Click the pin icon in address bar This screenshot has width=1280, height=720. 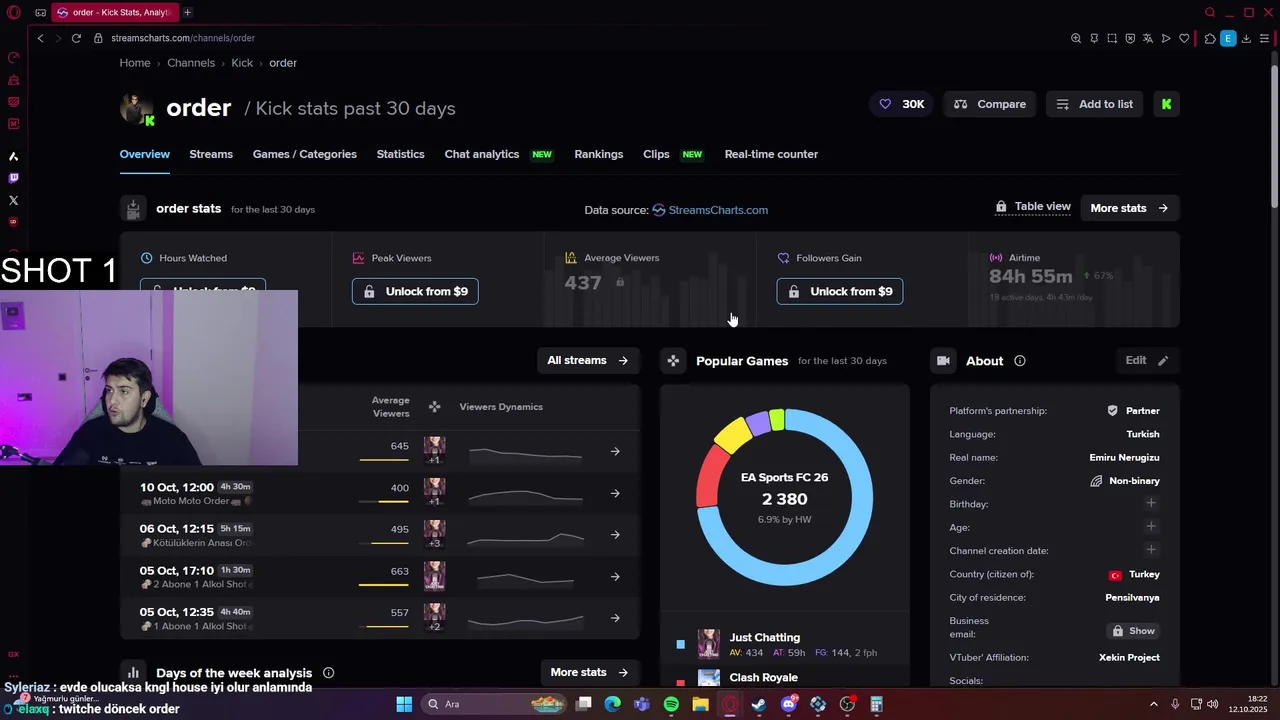point(1094,38)
